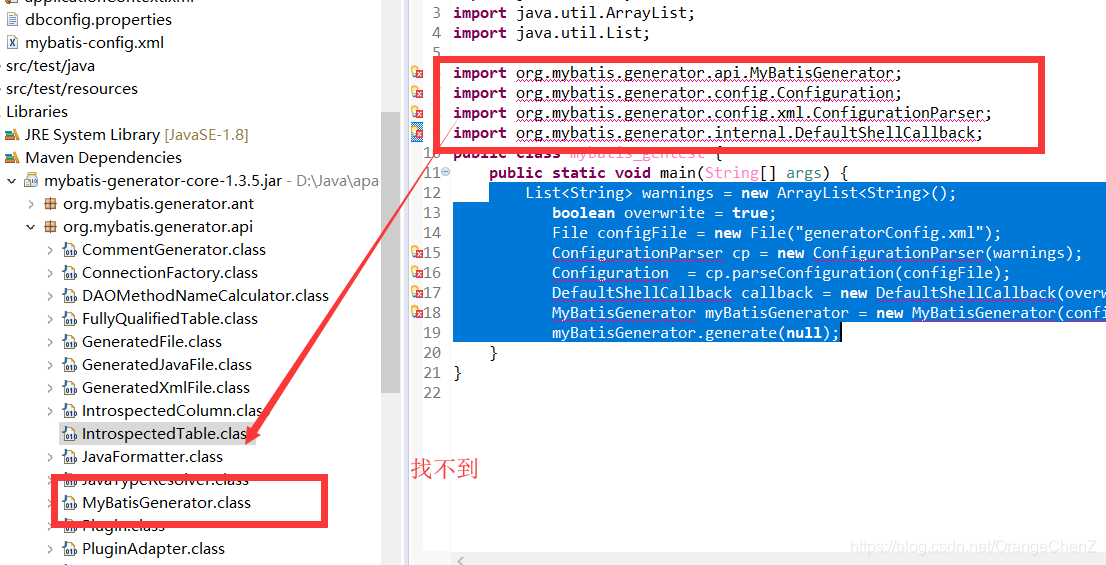
Task: Select the dbconfig.properties file
Action: click(x=98, y=20)
